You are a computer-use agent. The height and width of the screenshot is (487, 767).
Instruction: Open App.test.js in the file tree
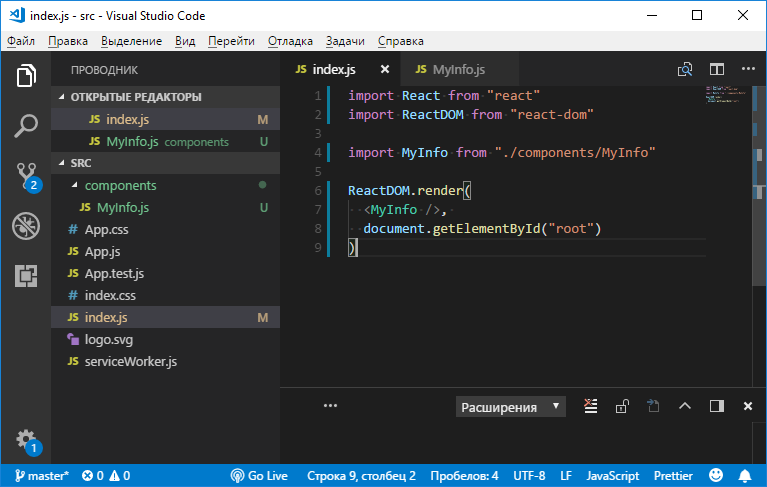pyautogui.click(x=165, y=273)
